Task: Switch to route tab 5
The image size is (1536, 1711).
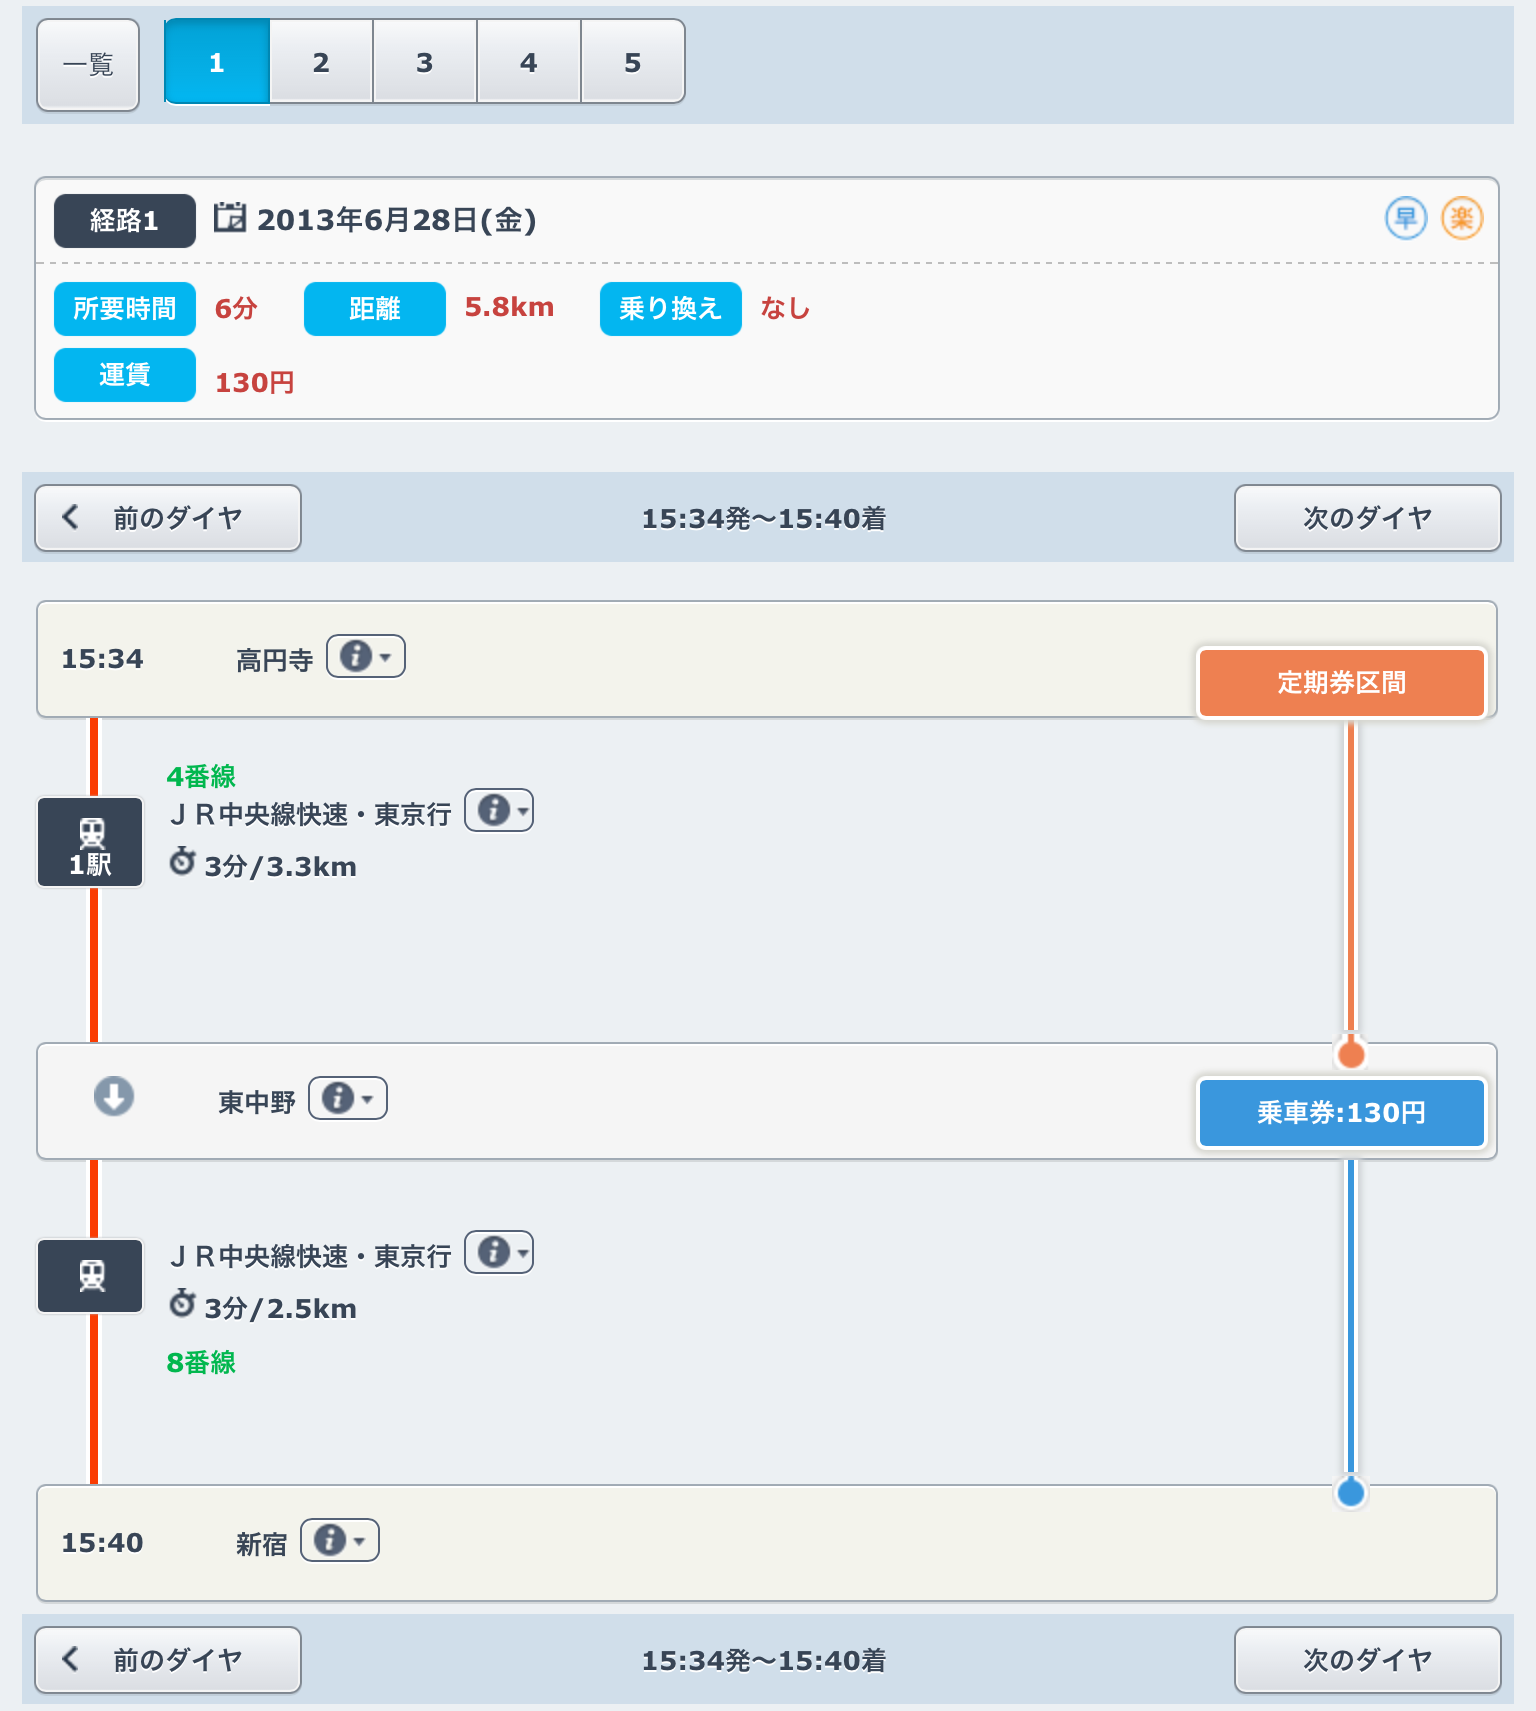Action: (x=632, y=62)
